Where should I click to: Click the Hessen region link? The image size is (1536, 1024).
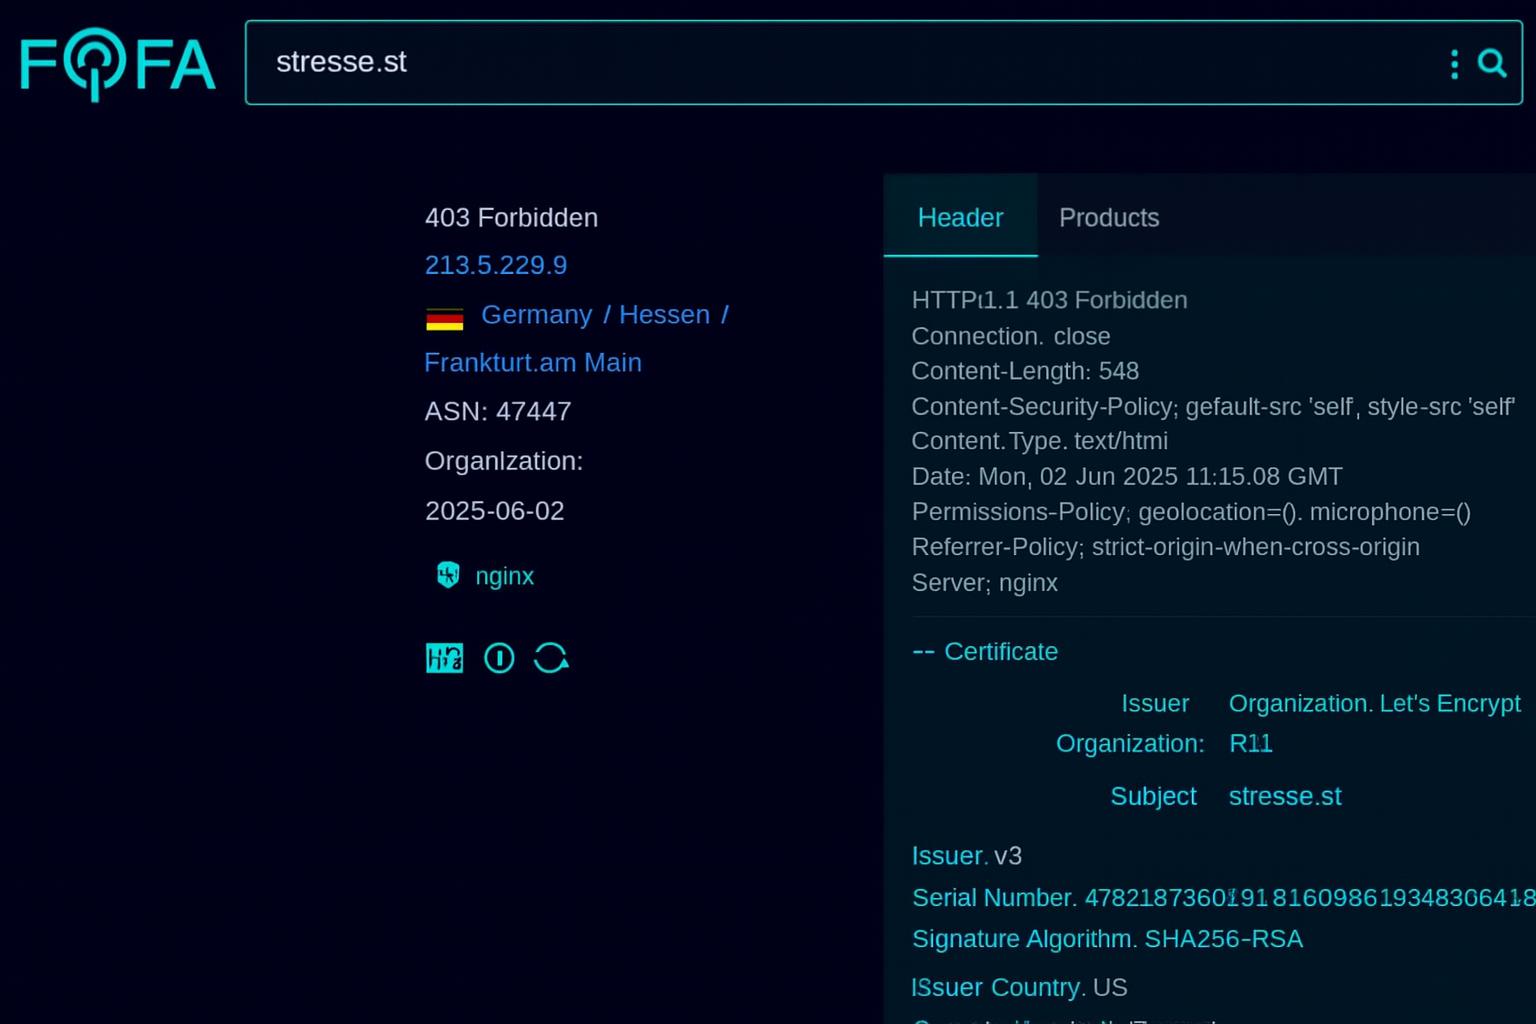(x=664, y=314)
